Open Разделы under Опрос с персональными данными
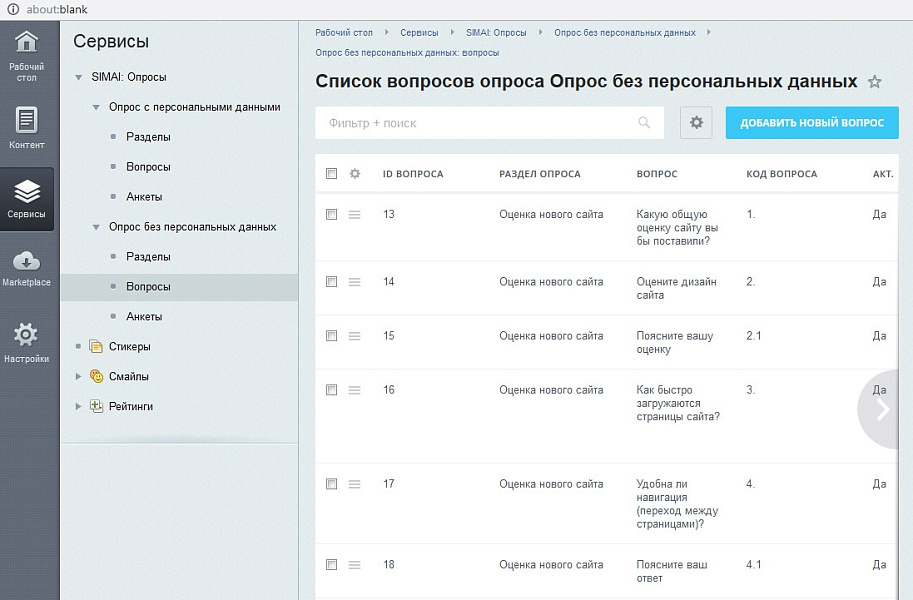Screen dimensions: 913x600 click(148, 137)
